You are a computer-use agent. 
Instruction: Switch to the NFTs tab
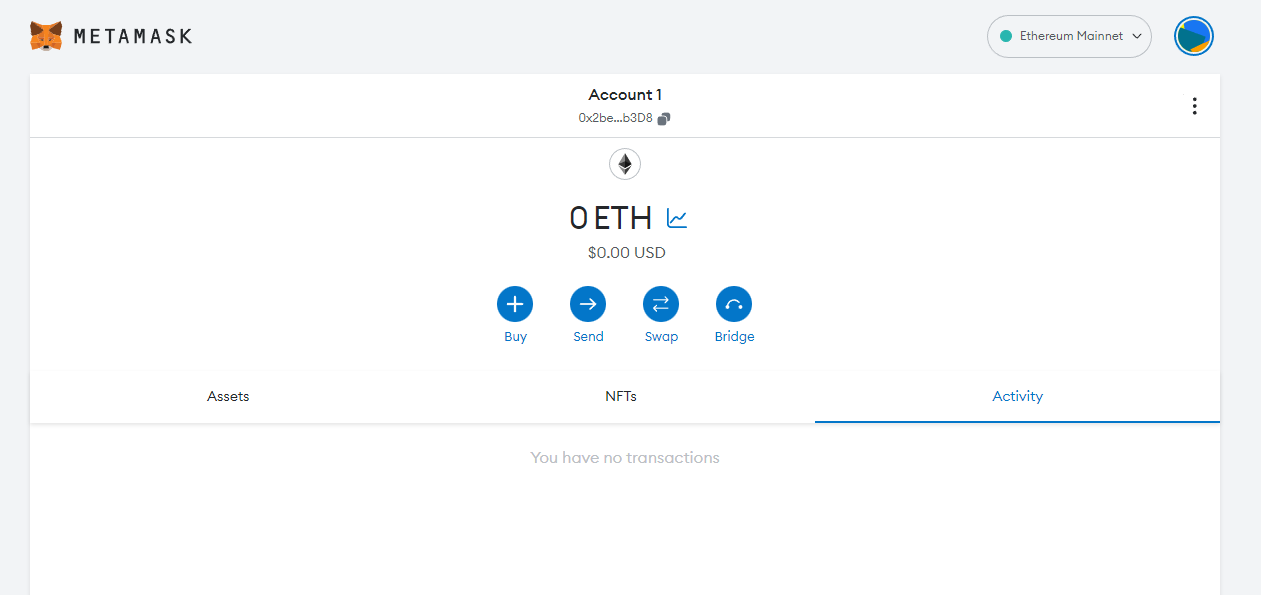(x=621, y=396)
